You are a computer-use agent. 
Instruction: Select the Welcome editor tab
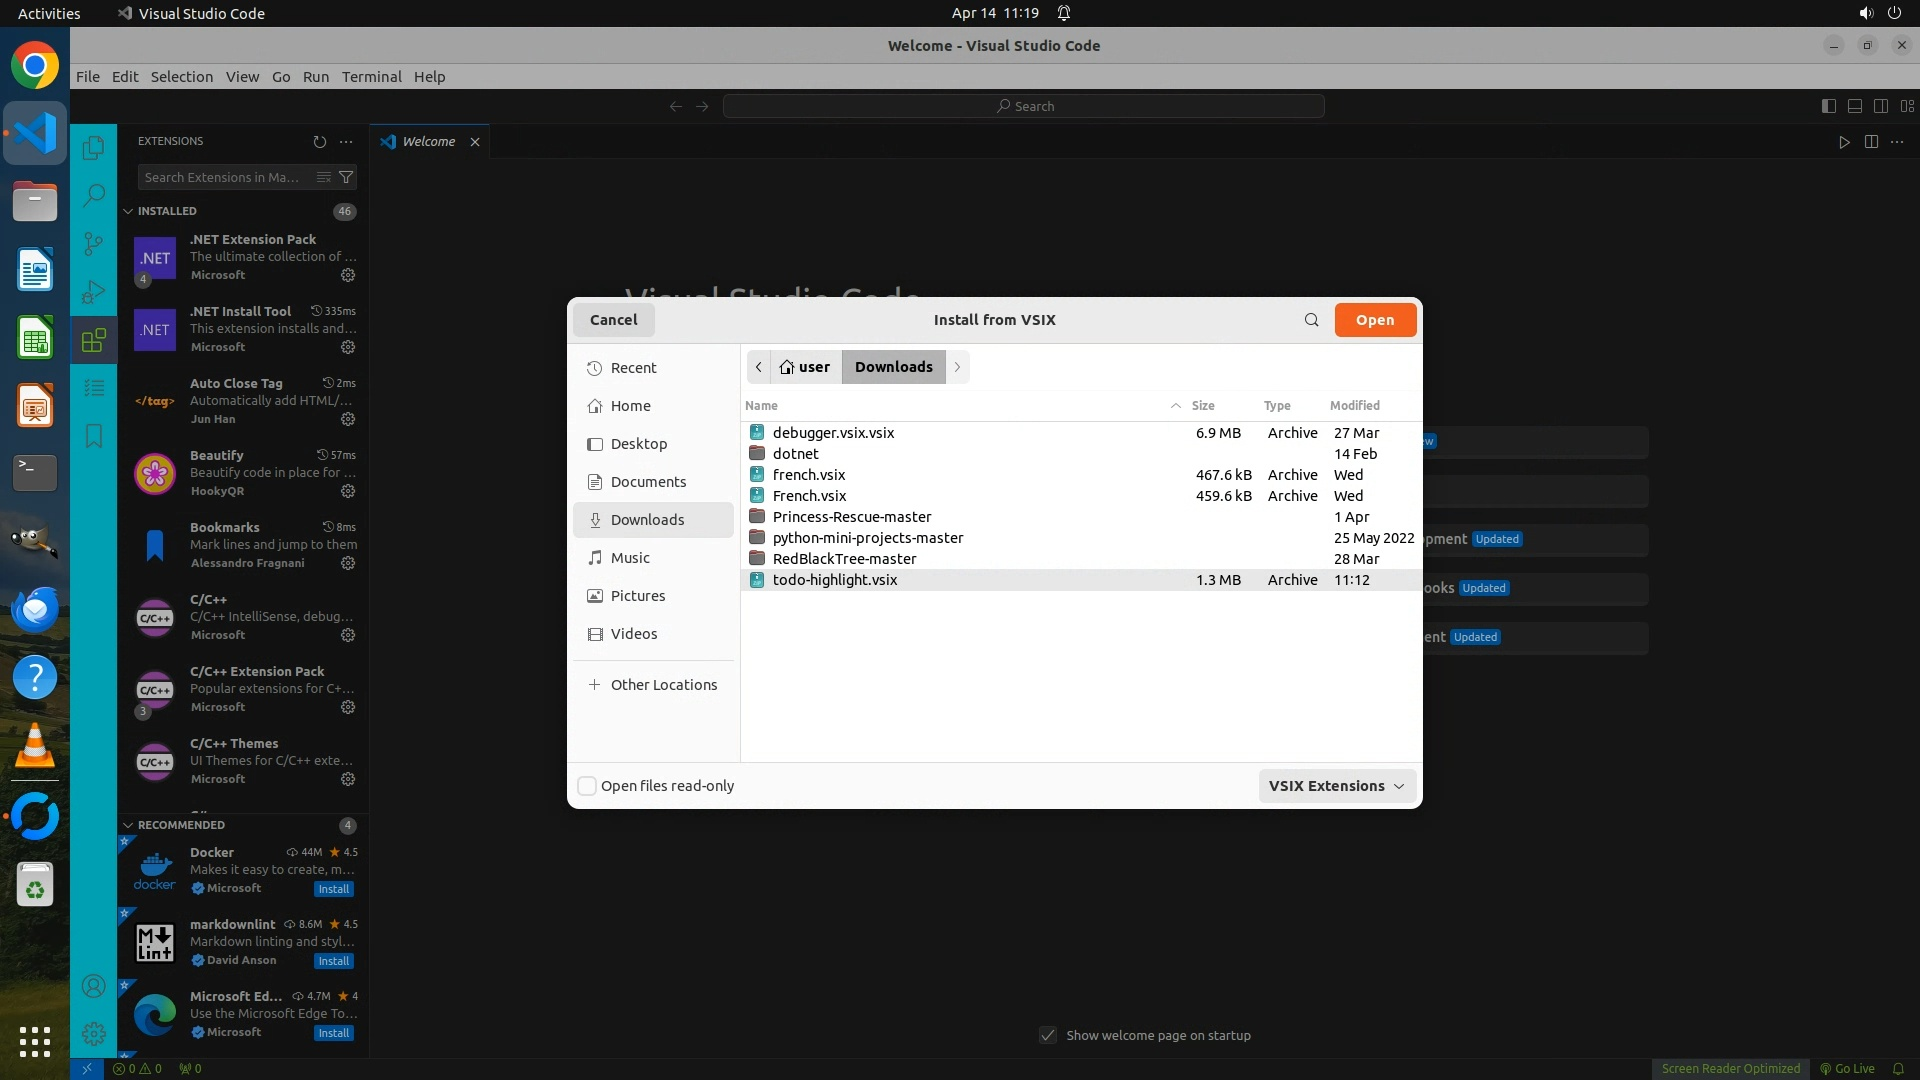click(428, 142)
